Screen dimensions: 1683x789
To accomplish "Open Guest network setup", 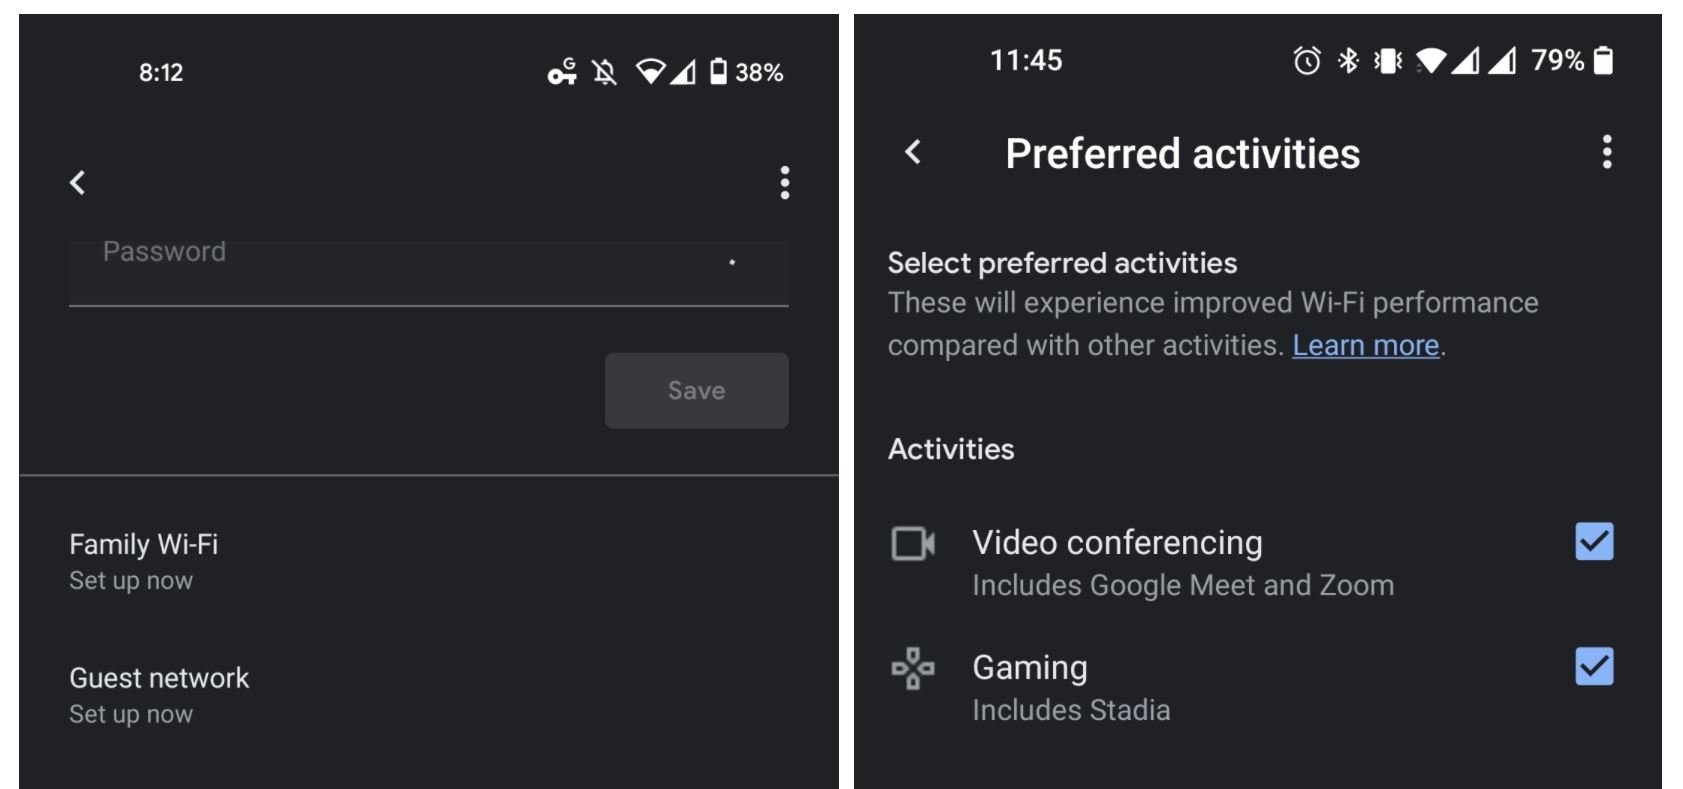I will pyautogui.click(x=159, y=694).
